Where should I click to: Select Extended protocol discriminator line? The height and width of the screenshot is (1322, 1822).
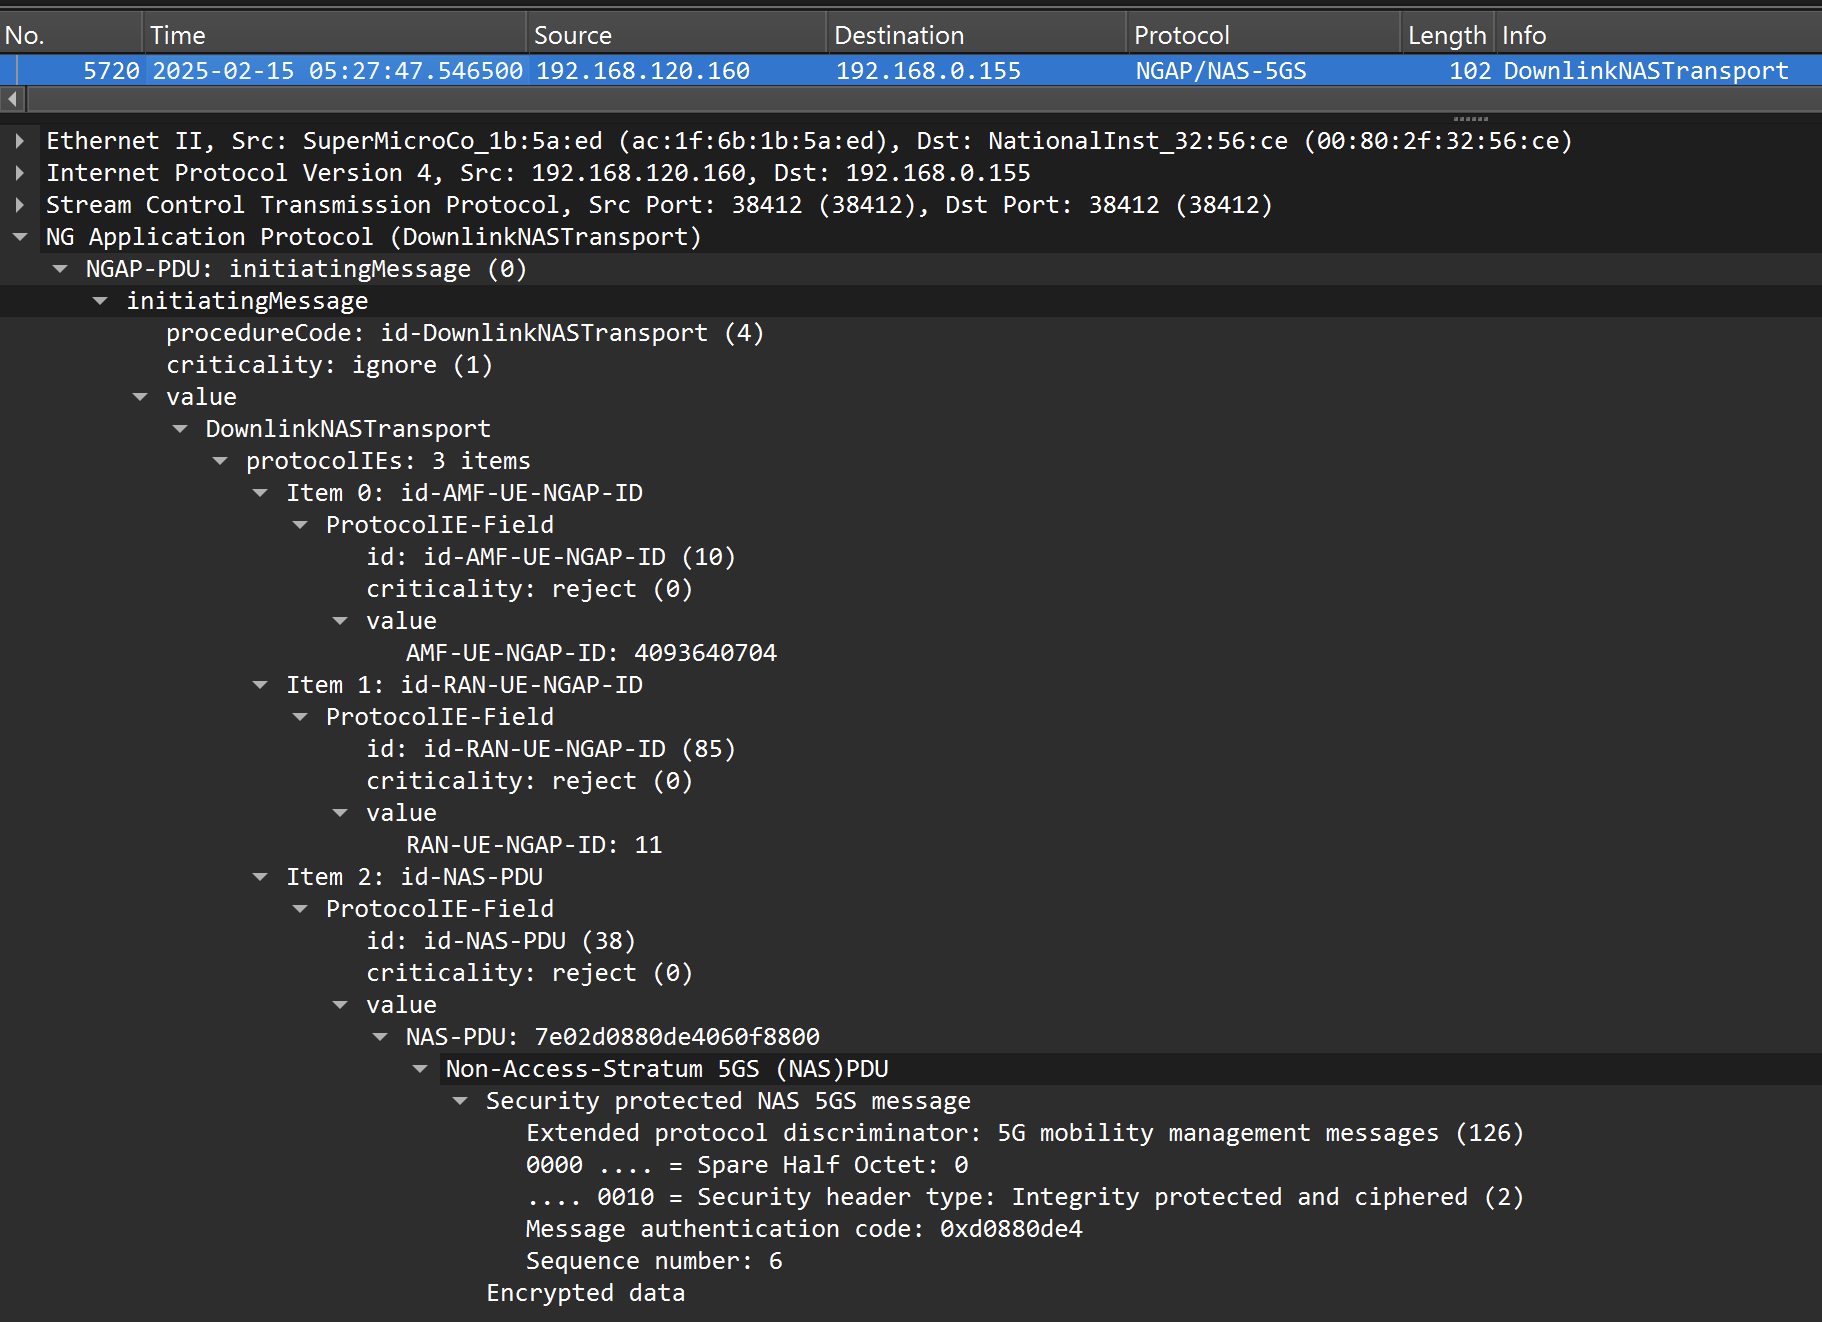click(1025, 1133)
